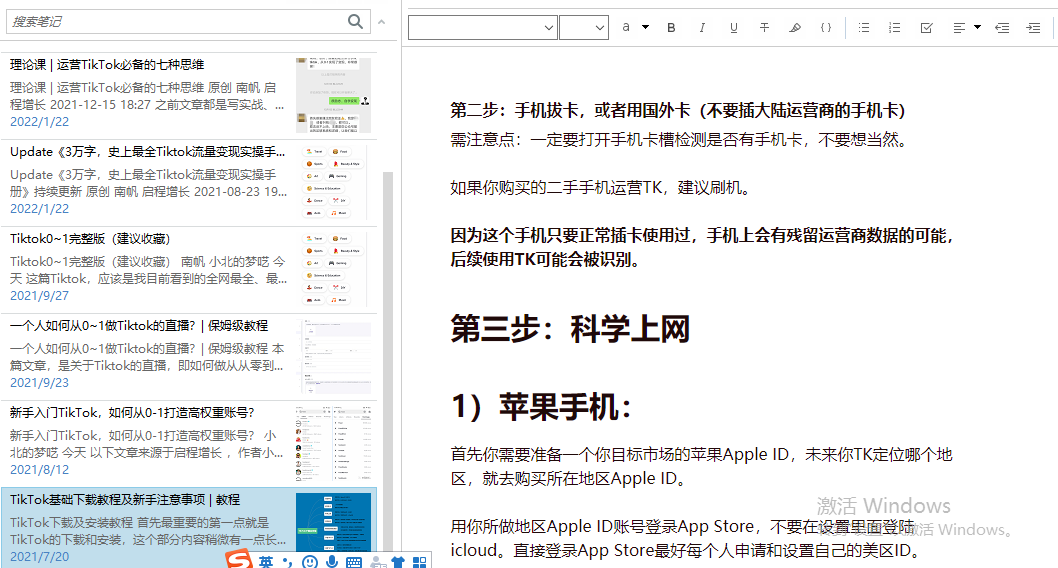Open the IME soft keyboard
The image size is (1058, 568).
(x=354, y=562)
